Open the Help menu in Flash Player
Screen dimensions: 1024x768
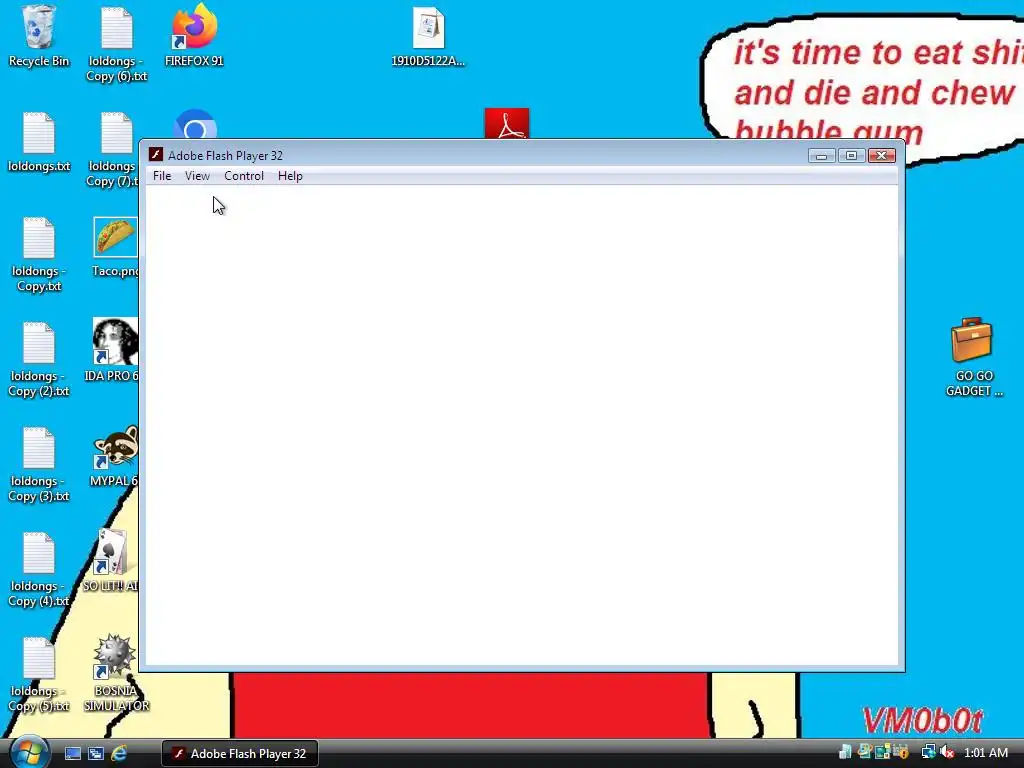click(290, 176)
